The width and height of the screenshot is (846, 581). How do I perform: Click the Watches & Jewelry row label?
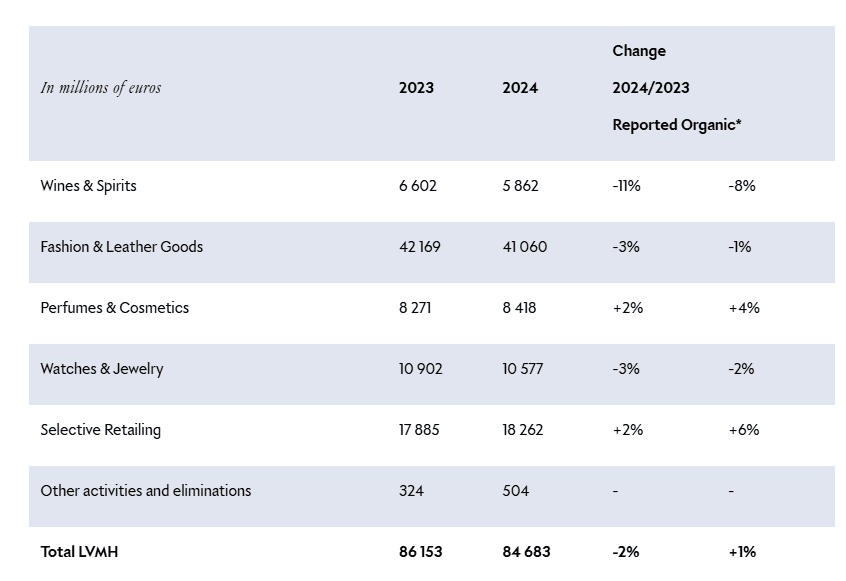tap(102, 369)
